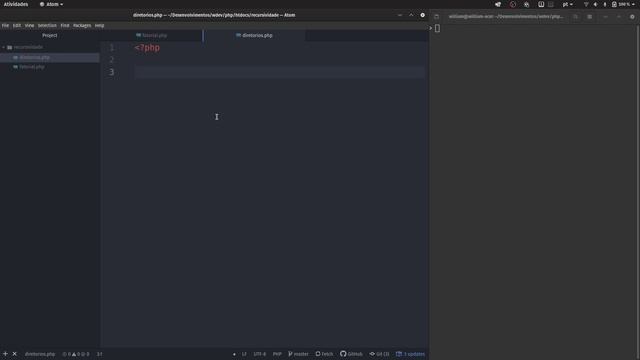Click the cursor position 3:1 indicator
Screen dimensions: 640x360
(100, 354)
